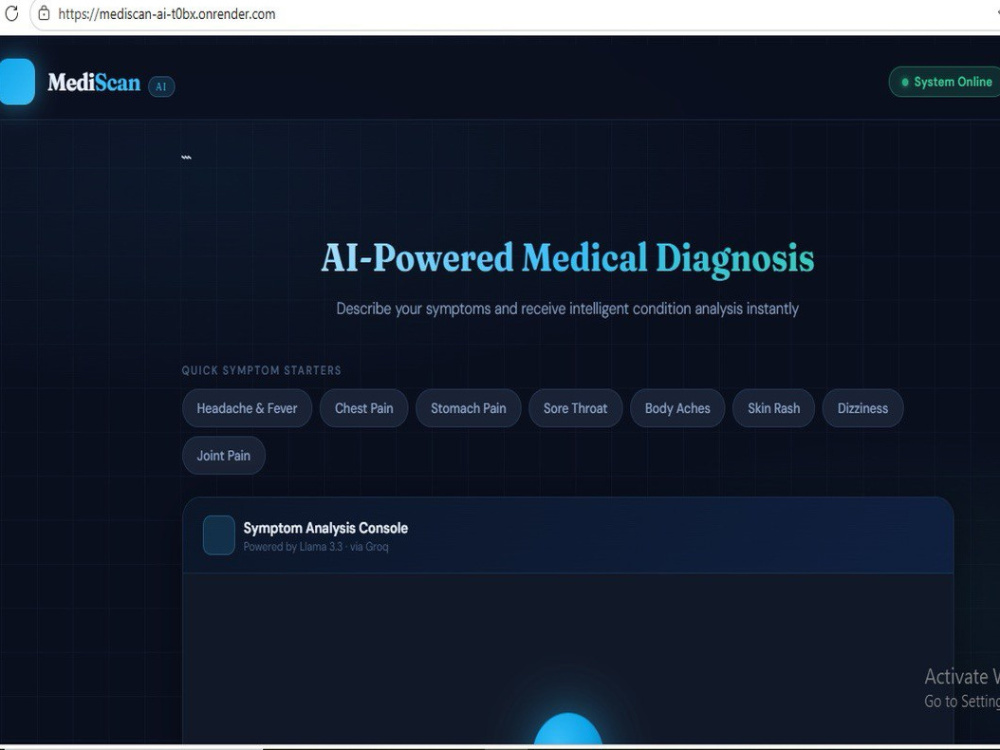Click the 'AI-Powered Medical Diagnosis' heading
The width and height of the screenshot is (1000, 750).
pyautogui.click(x=567, y=258)
